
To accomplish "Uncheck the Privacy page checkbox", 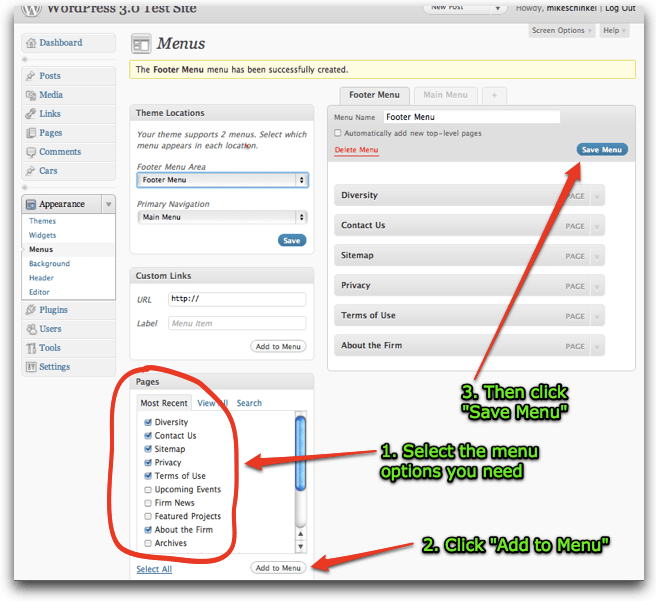I will click(x=148, y=462).
